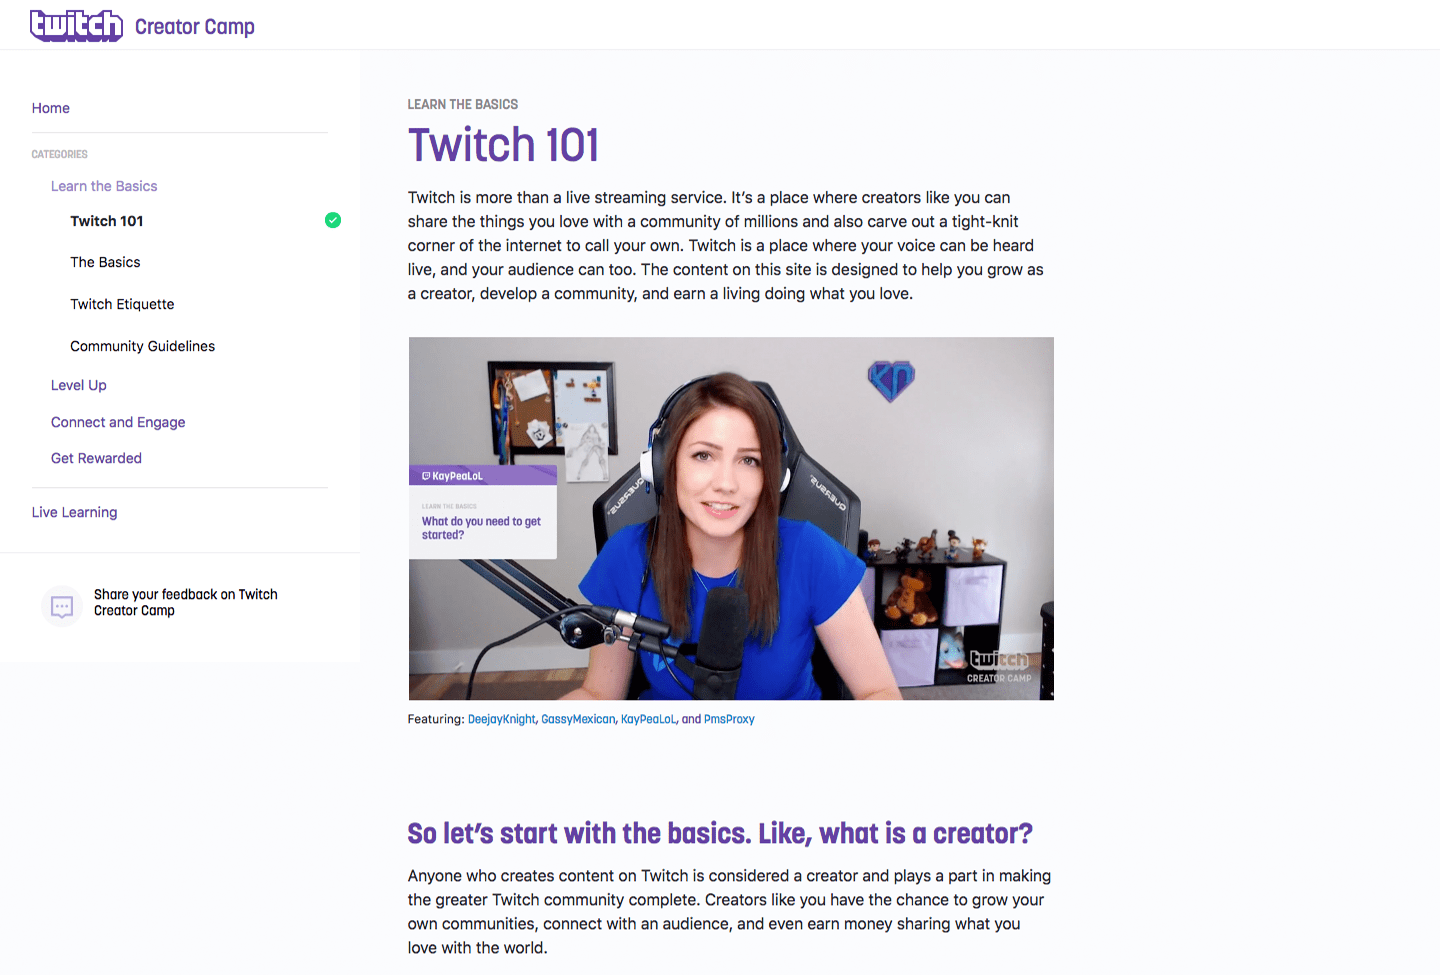Expand the Level Up category

pos(79,385)
